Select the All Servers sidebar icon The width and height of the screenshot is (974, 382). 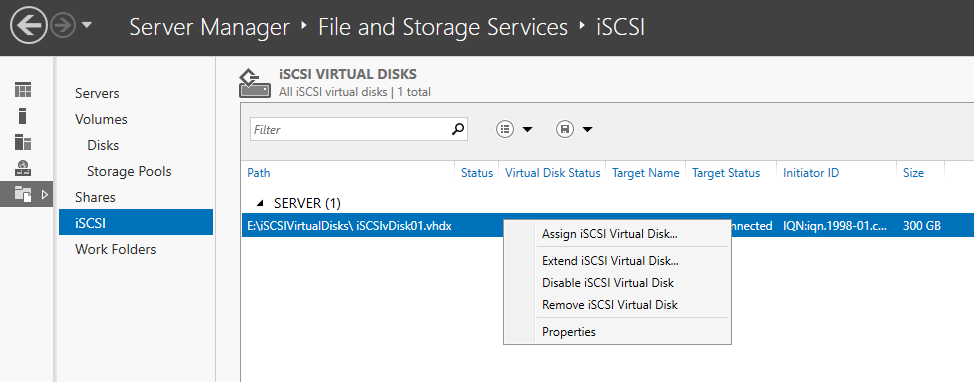[23, 142]
